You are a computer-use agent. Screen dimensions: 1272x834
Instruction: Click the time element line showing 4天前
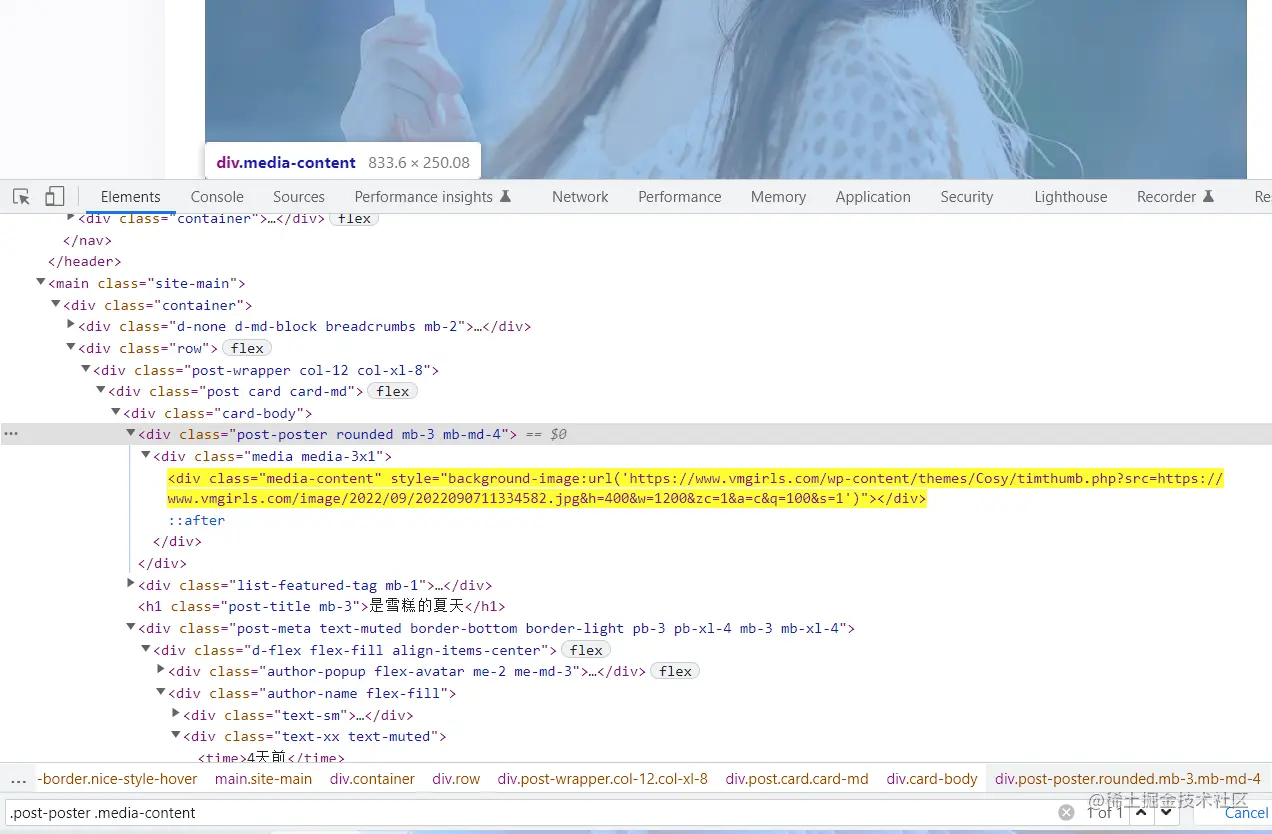[x=271, y=758]
